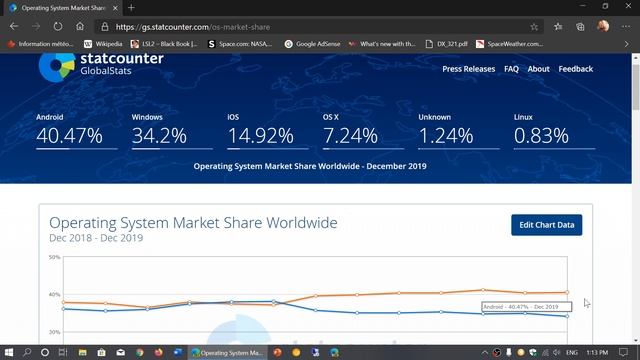Click the Linux 0.83% statistic
This screenshot has width=640, height=360.
(554, 131)
